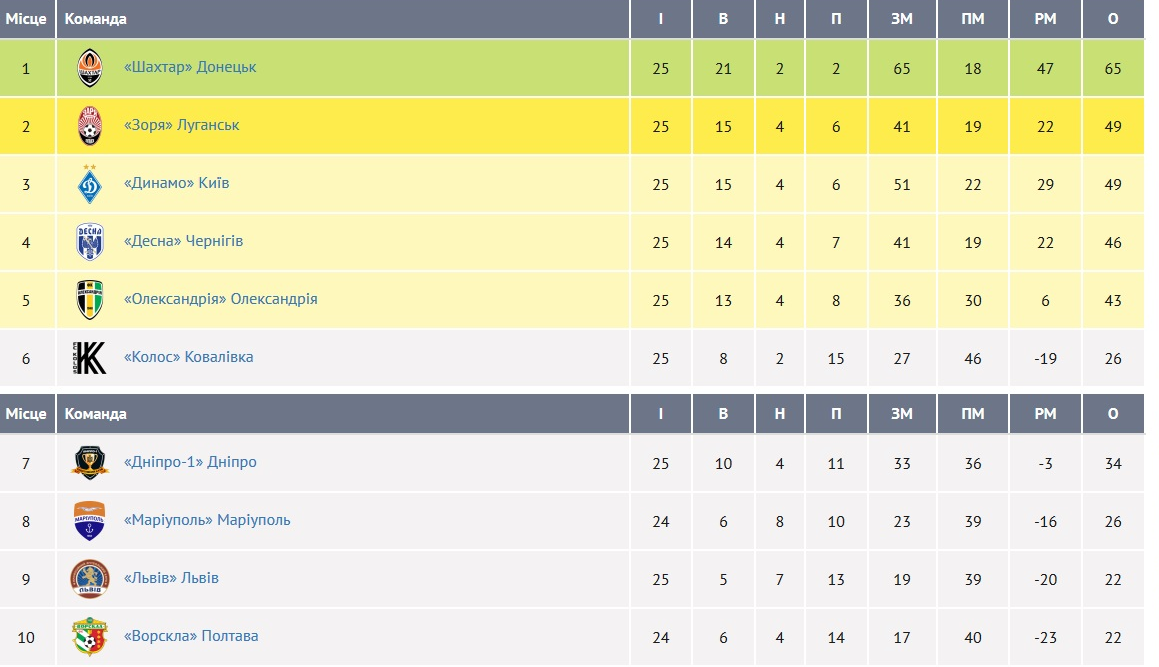Viewport: 1159px width, 667px height.
Task: Click the Desna Chernihiv club crest
Action: pos(90,242)
